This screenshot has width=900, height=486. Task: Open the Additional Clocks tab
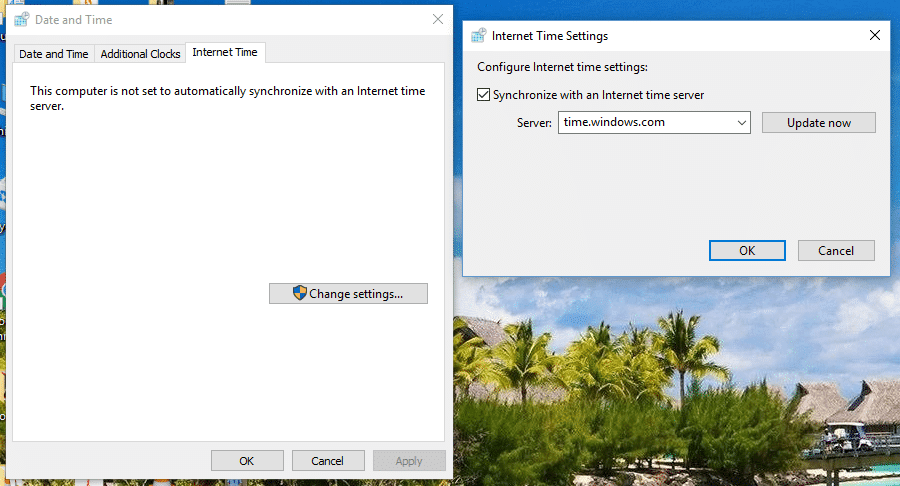[140, 54]
